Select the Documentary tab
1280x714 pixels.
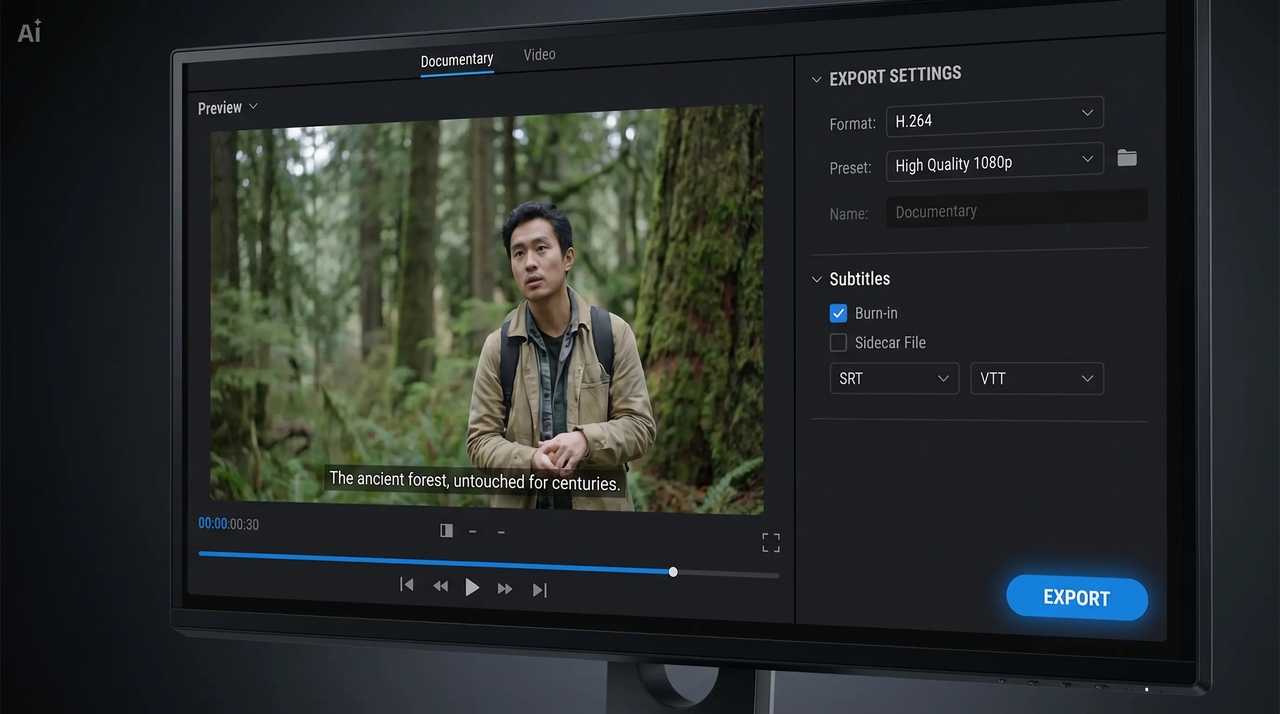pyautogui.click(x=456, y=61)
